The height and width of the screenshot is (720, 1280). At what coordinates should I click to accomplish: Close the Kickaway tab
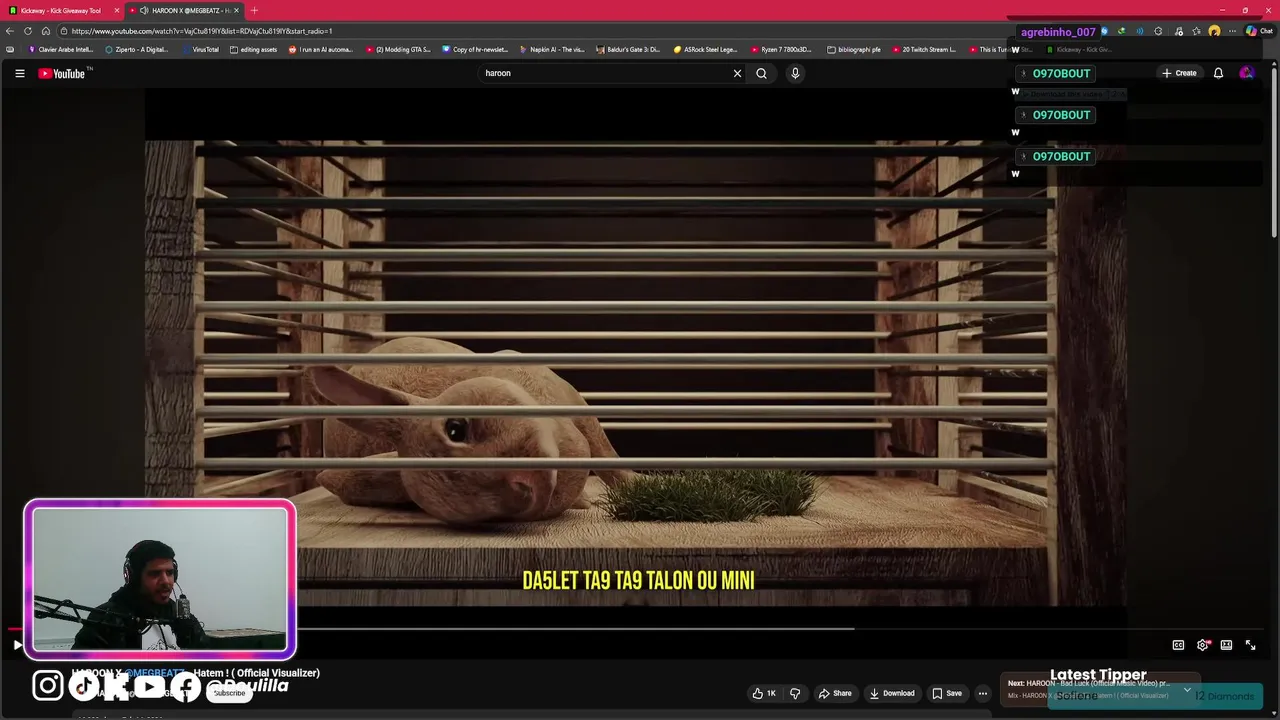click(117, 10)
